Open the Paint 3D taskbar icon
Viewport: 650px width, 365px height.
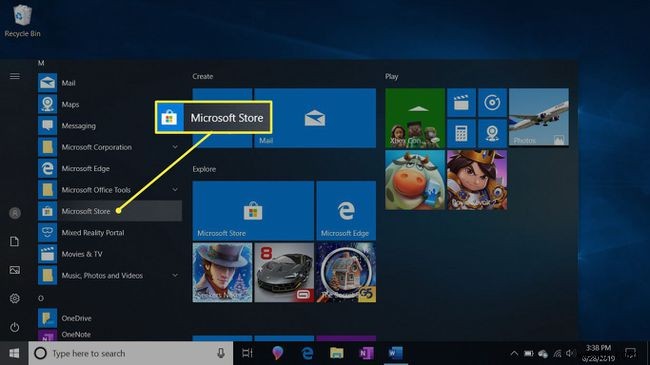coord(277,353)
